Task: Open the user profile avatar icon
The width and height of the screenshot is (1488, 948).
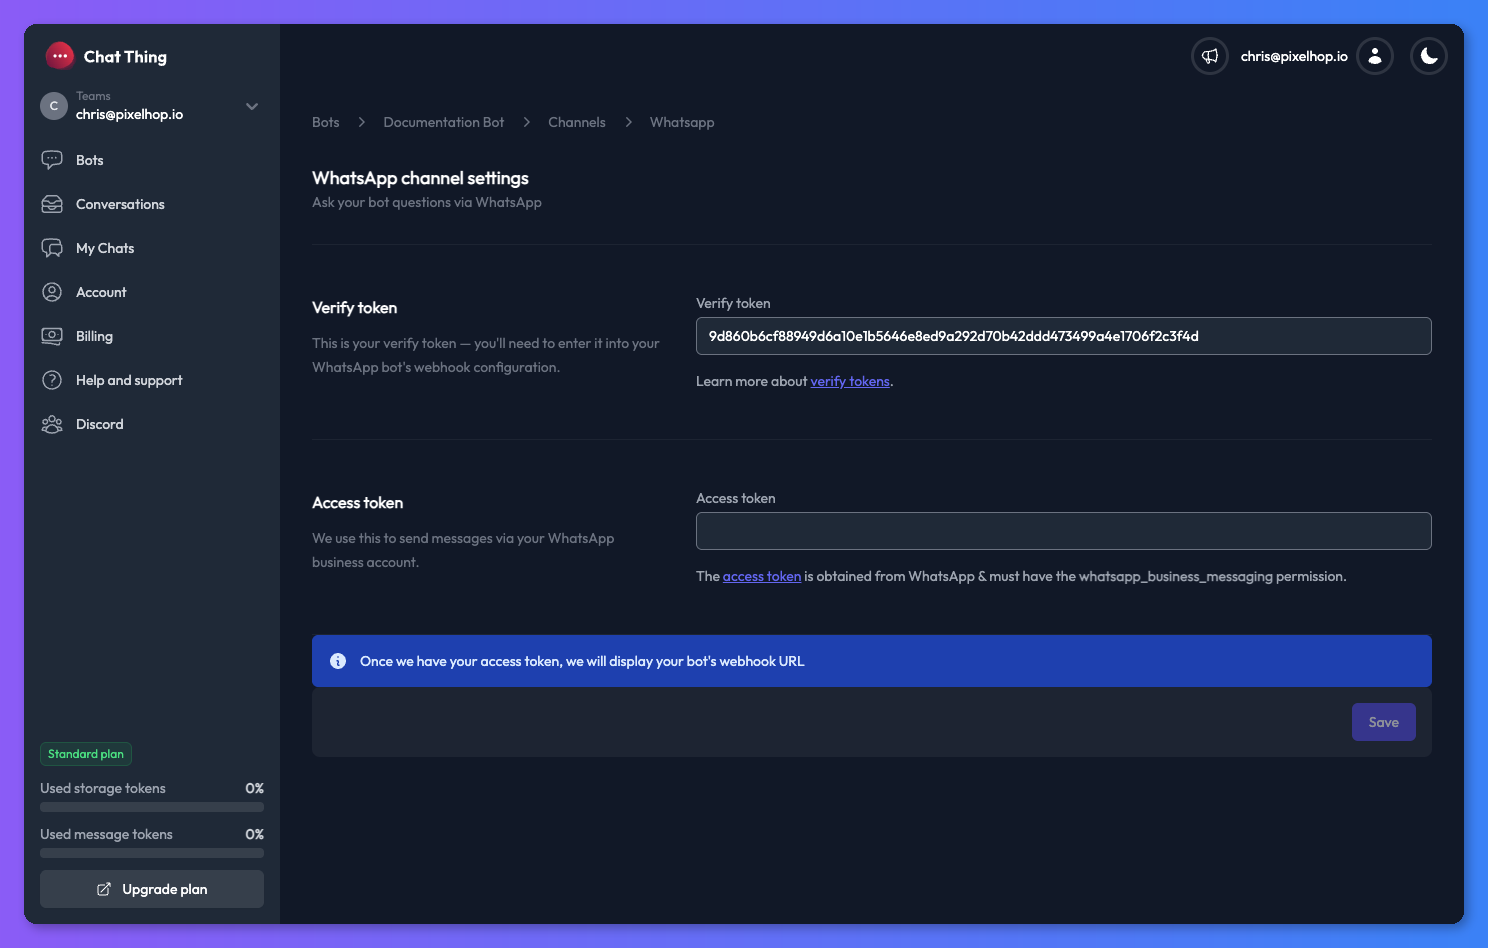Action: coord(1375,56)
